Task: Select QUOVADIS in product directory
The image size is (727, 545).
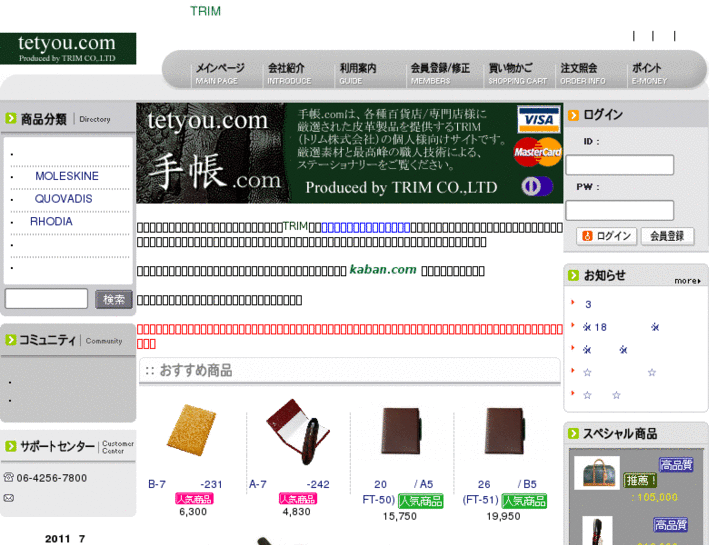Action: pyautogui.click(x=64, y=199)
